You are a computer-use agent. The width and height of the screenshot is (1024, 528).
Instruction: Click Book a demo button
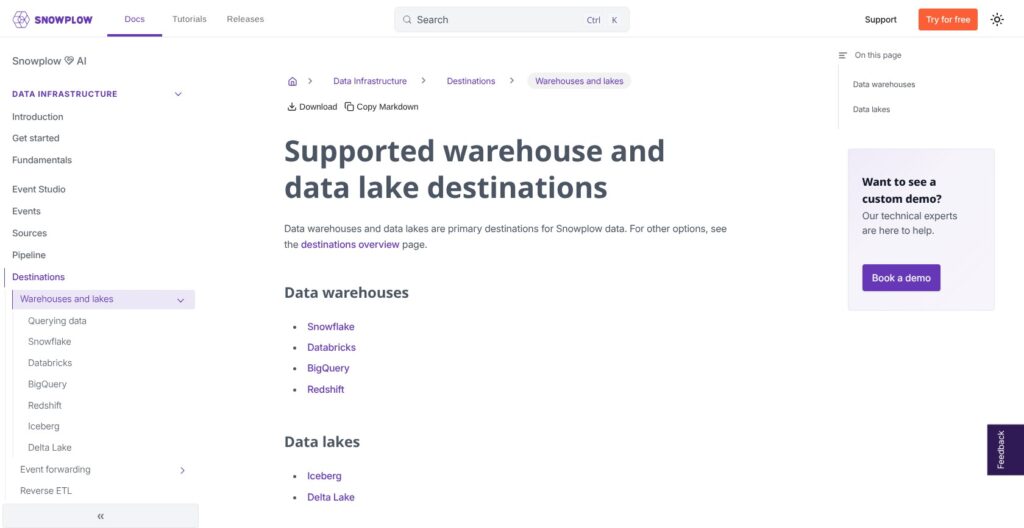(x=901, y=278)
